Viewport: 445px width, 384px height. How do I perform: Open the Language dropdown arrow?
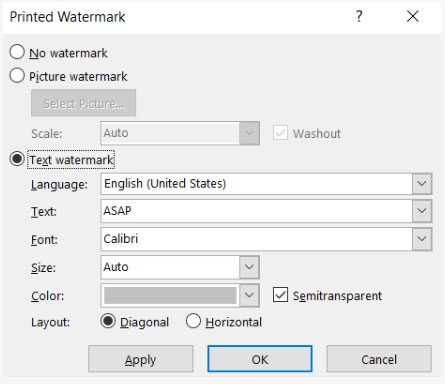422,184
